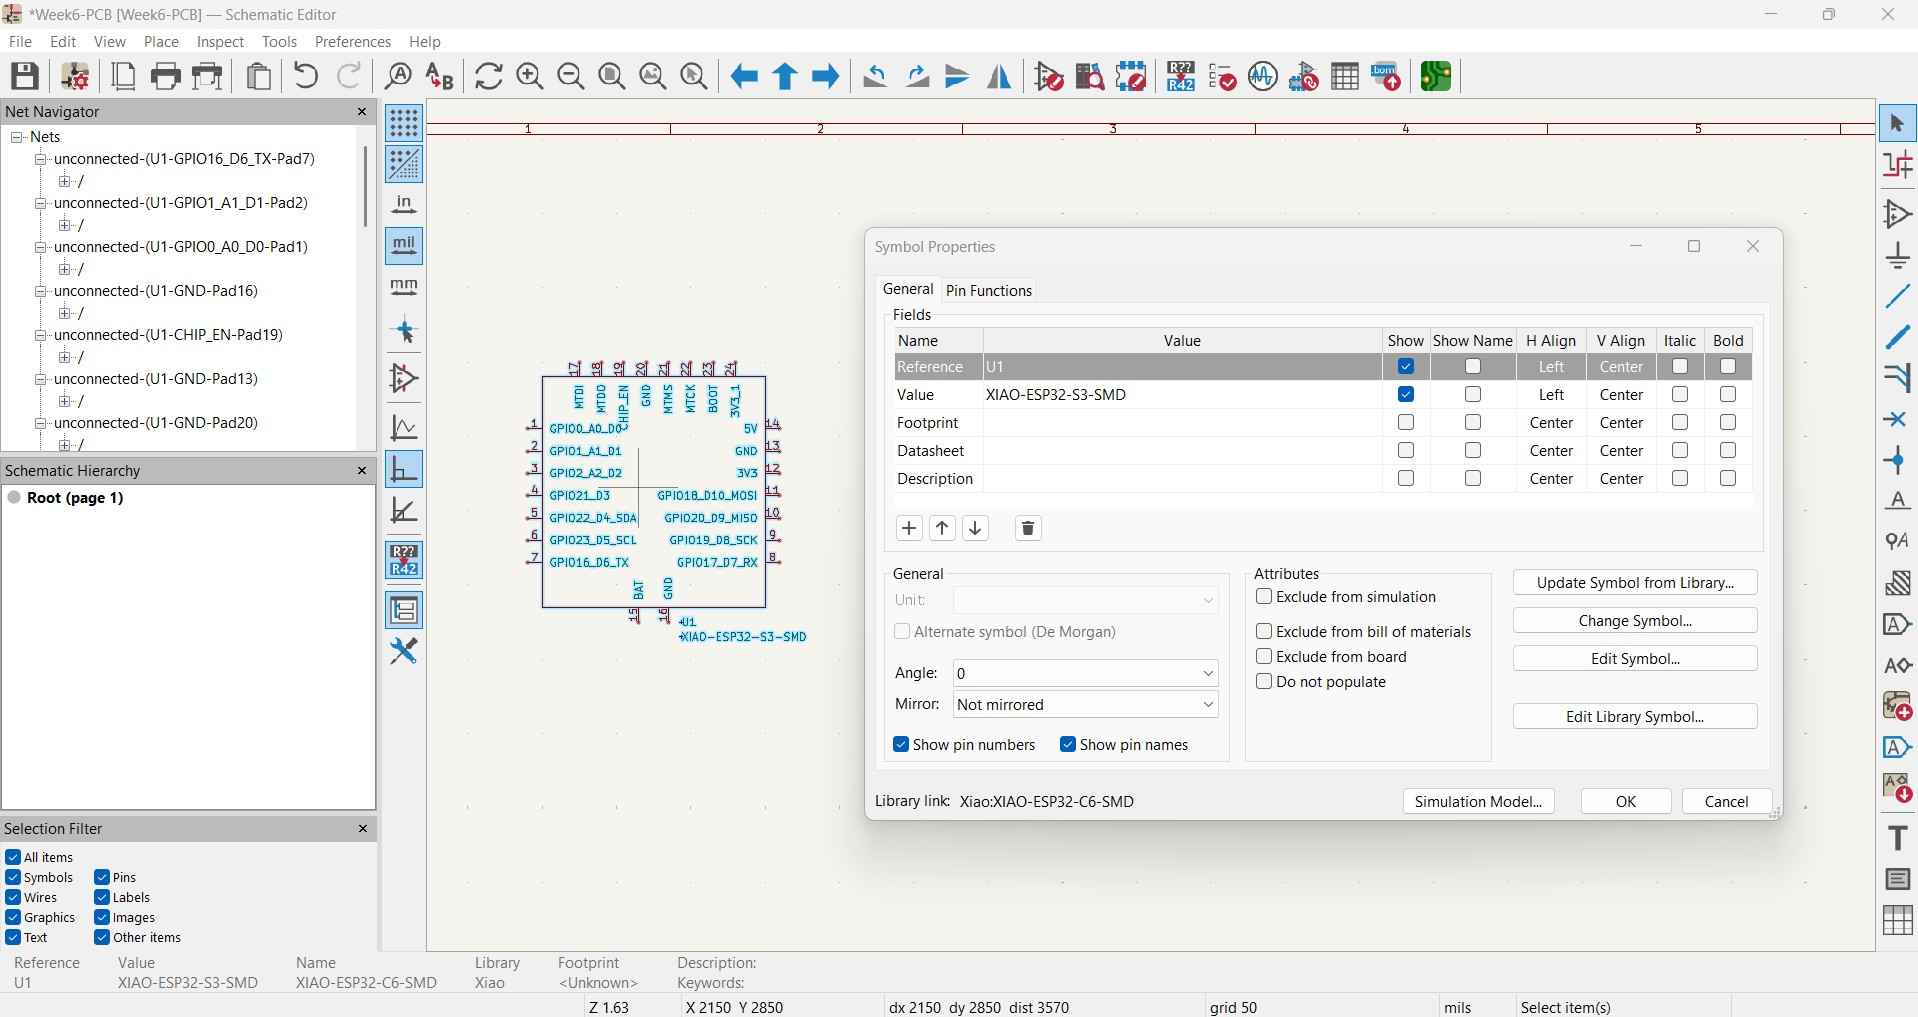
Task: Open the Annotate Schematic tool
Action: (x=1181, y=76)
